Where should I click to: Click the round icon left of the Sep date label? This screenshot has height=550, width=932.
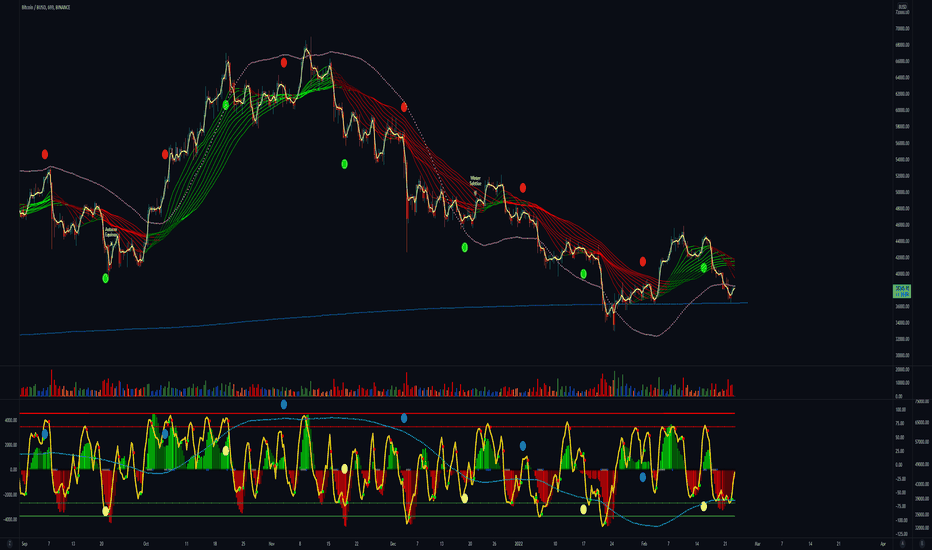coord(10,543)
